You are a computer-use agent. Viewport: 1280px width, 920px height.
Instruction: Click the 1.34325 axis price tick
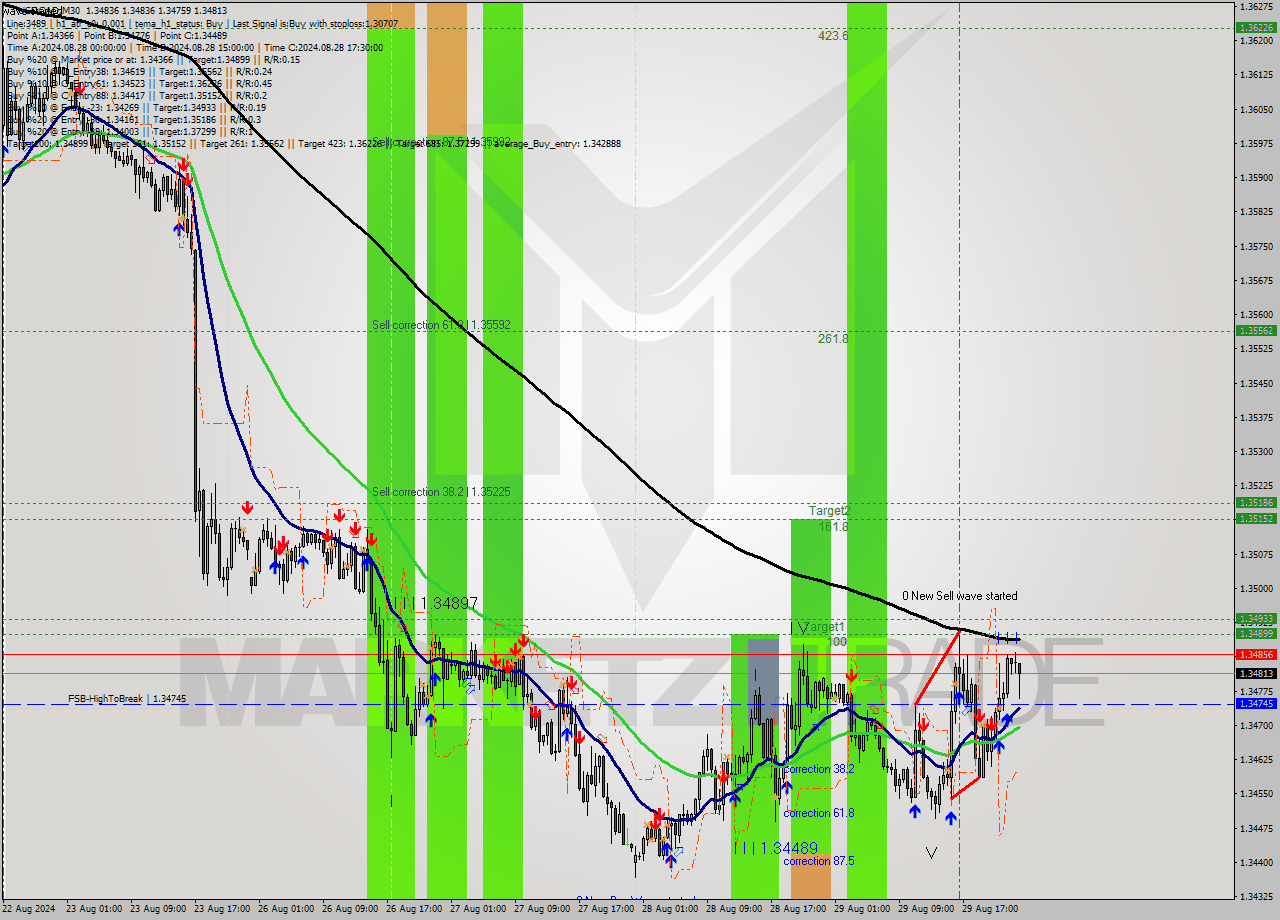click(x=1254, y=896)
